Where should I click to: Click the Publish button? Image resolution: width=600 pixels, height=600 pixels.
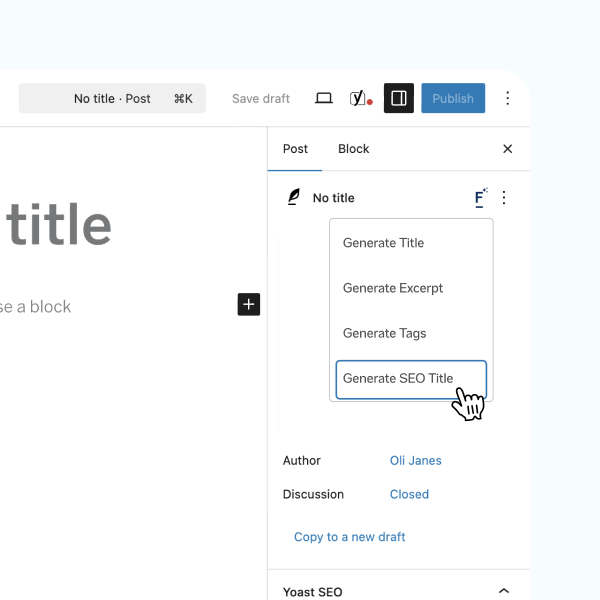pos(453,98)
